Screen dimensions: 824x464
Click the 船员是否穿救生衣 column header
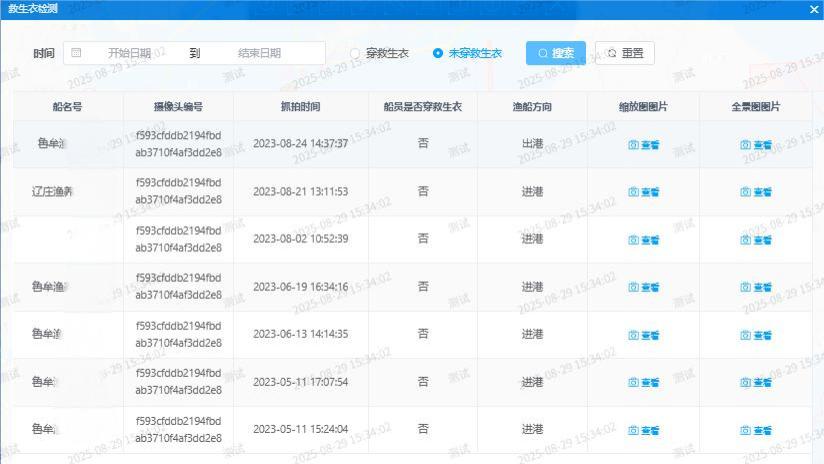pos(423,107)
